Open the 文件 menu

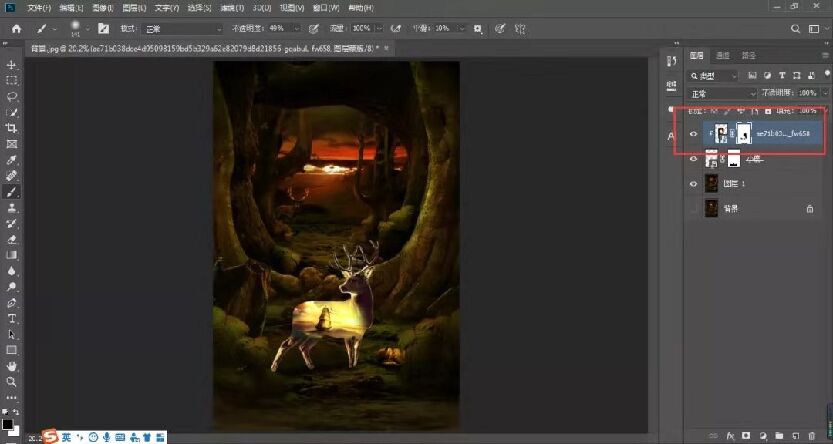pyautogui.click(x=39, y=8)
